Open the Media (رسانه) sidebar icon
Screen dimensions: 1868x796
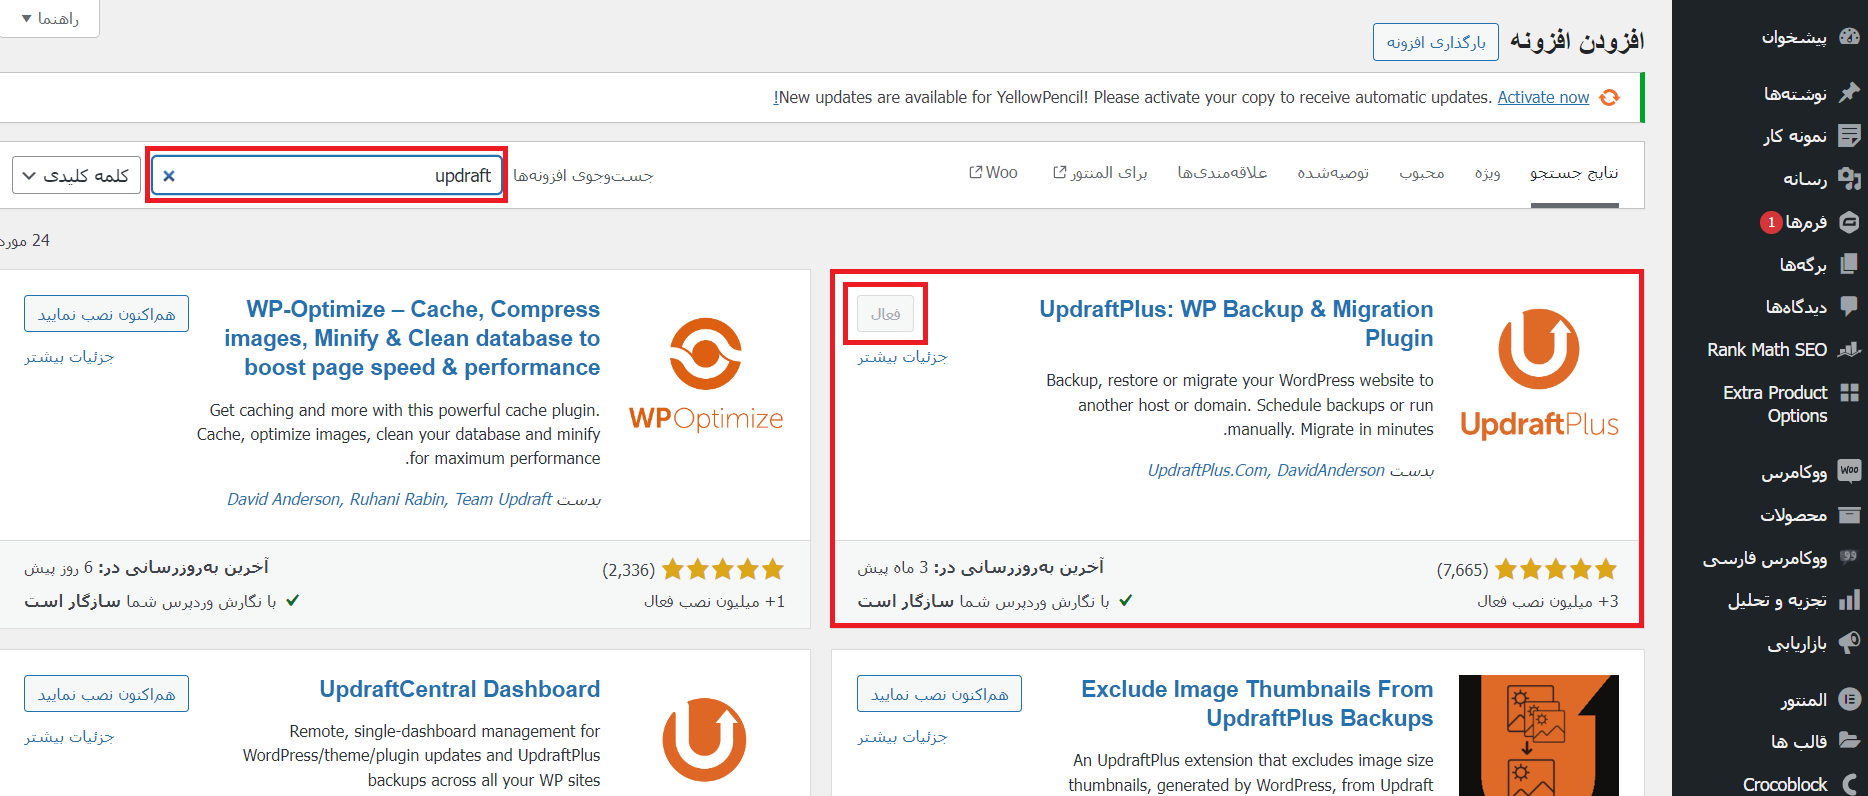1849,178
